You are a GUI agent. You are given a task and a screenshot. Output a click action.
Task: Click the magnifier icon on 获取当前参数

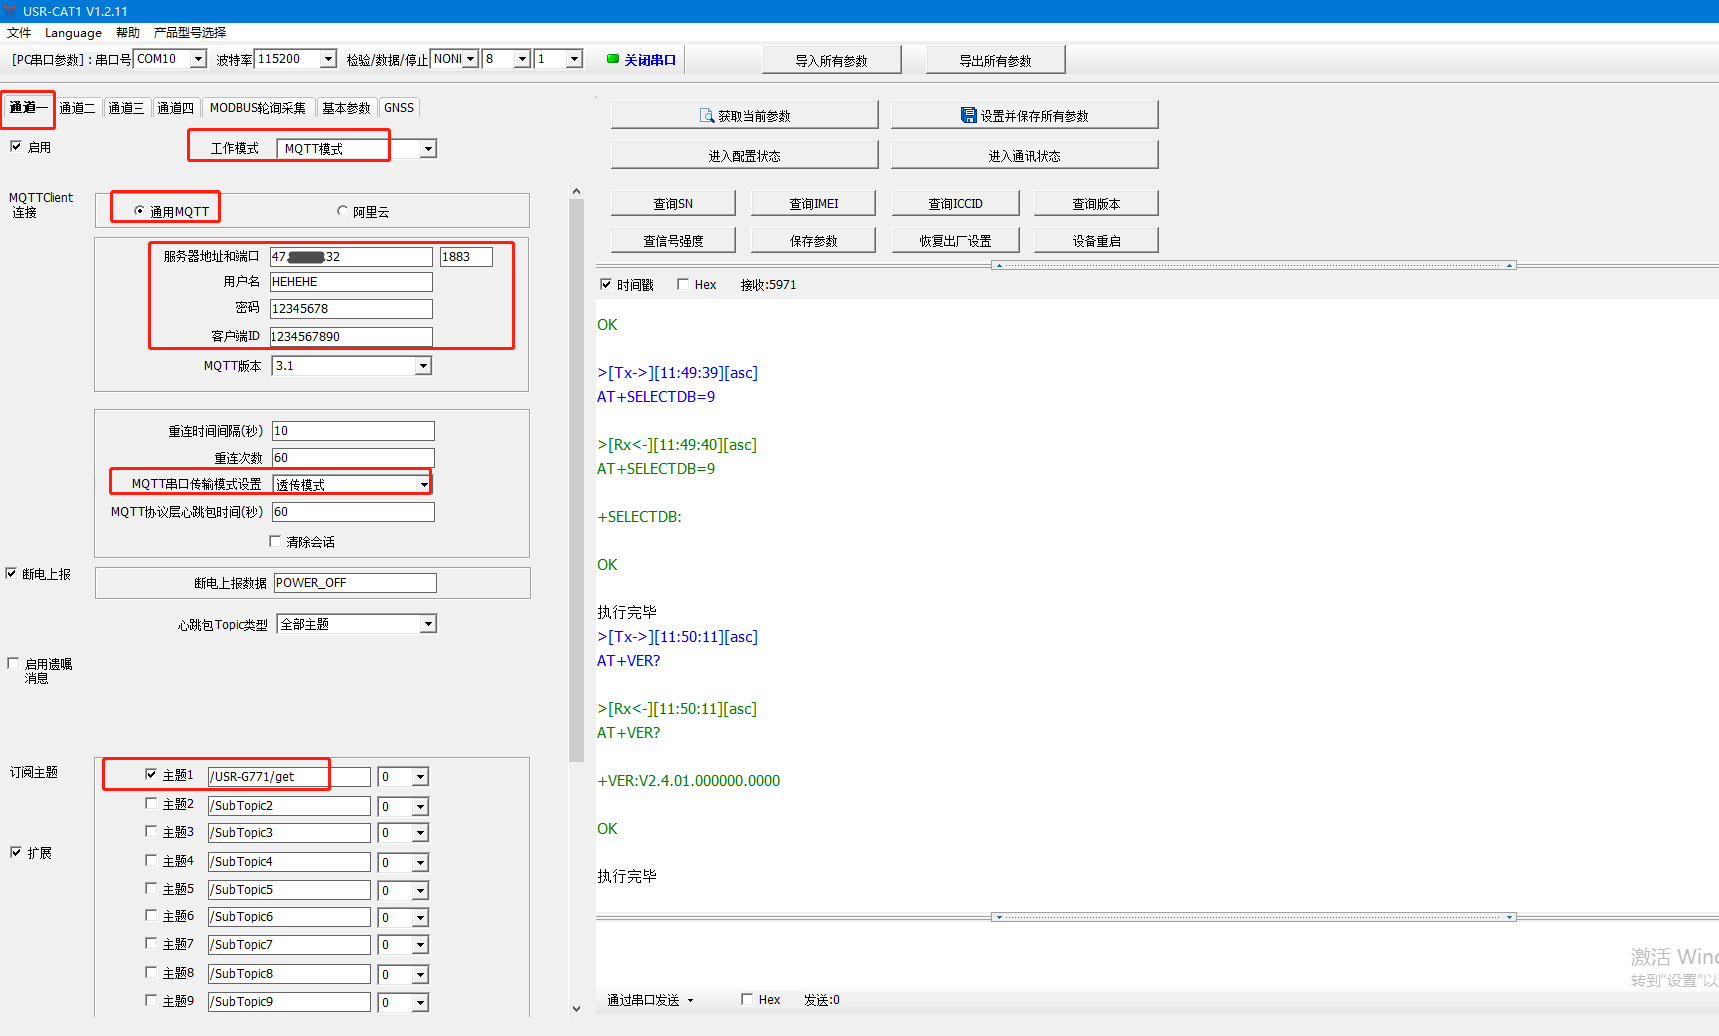click(706, 116)
